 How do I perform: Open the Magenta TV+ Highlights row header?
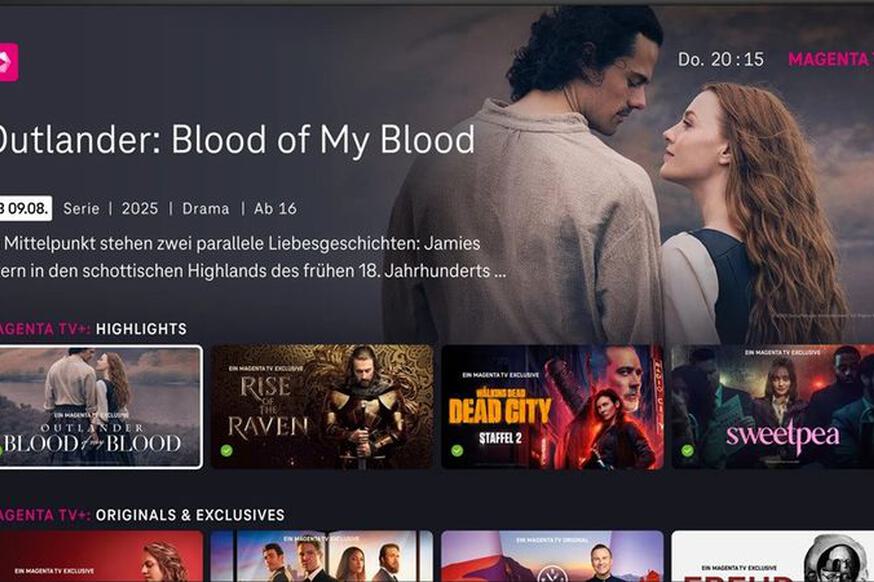pyautogui.click(x=93, y=329)
